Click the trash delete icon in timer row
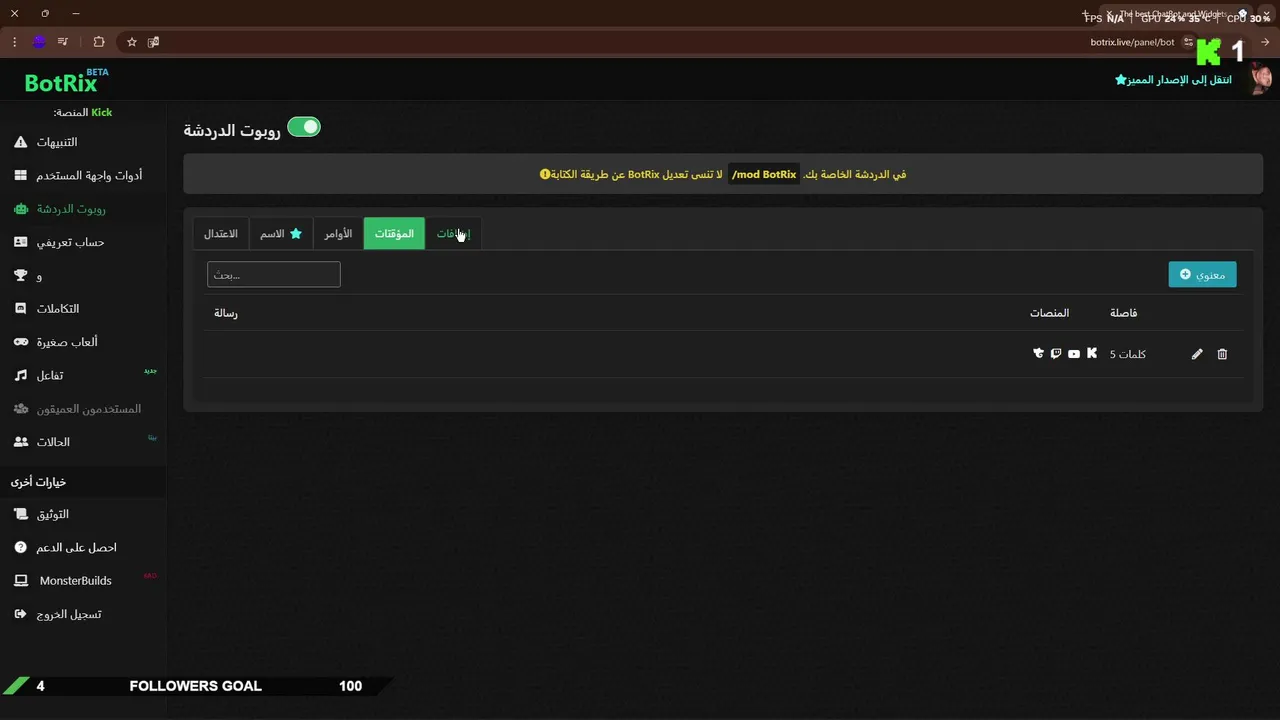 [1222, 354]
